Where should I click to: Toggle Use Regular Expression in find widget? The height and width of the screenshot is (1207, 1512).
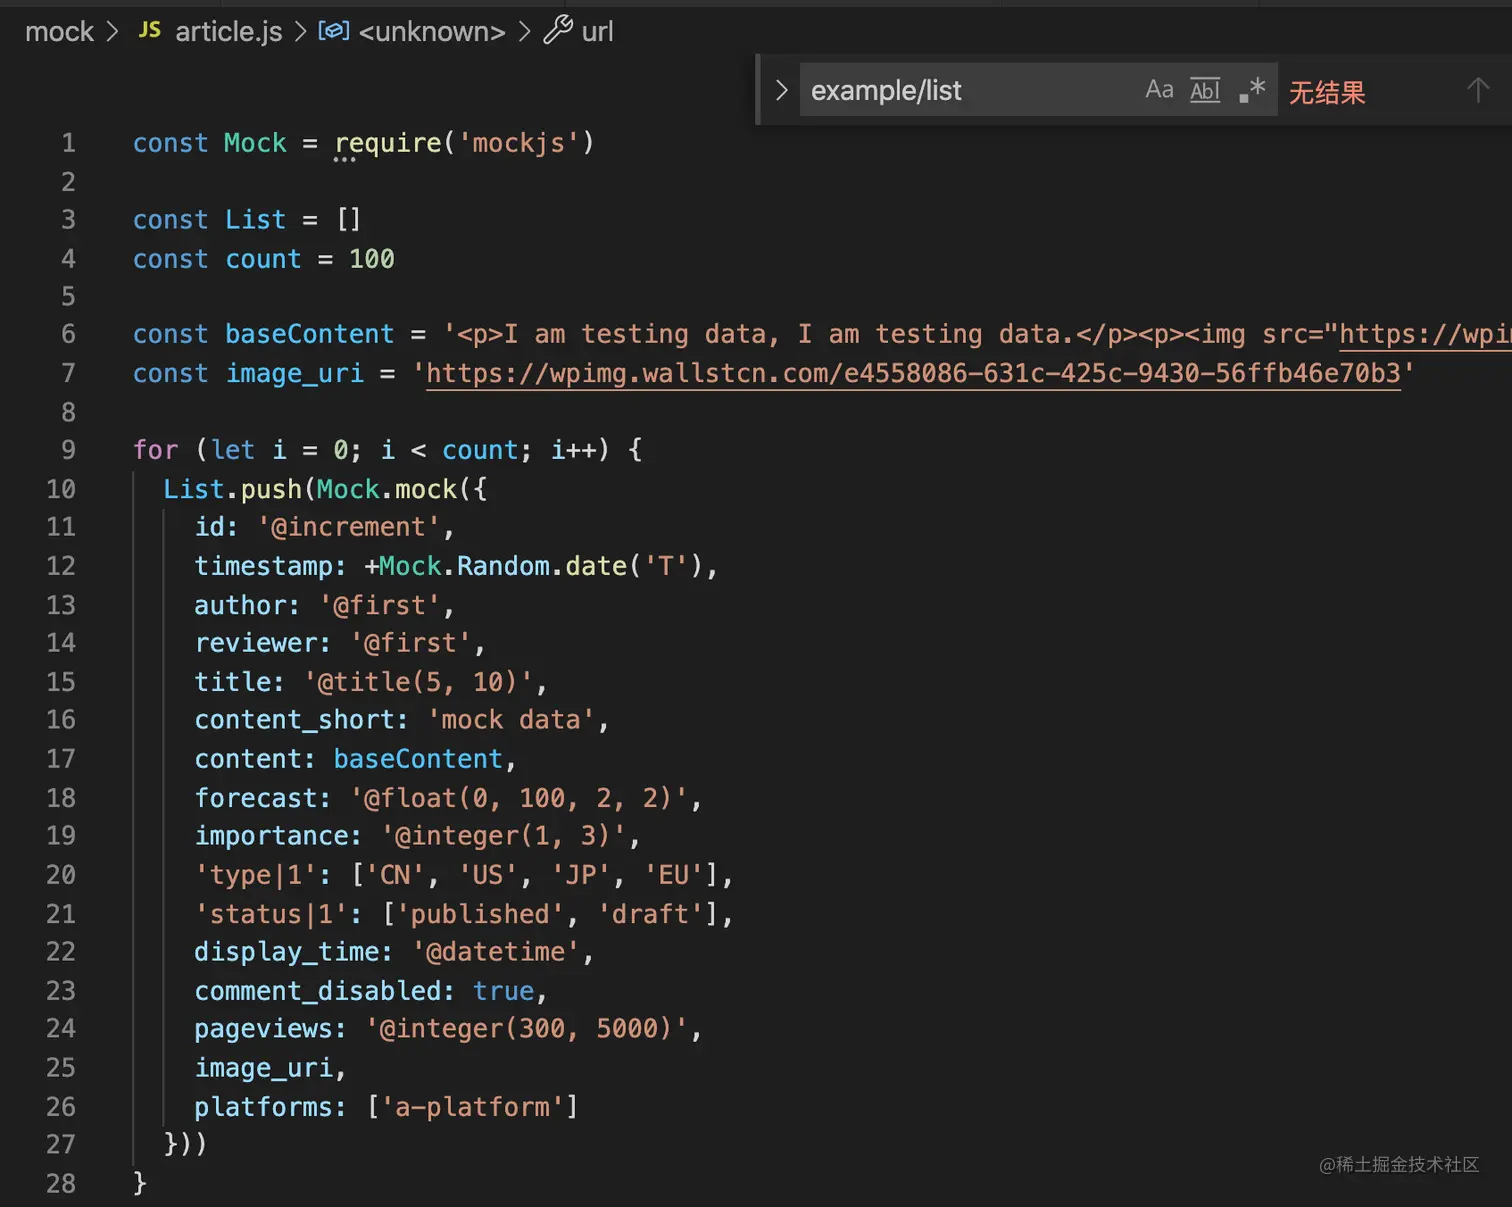click(1252, 90)
